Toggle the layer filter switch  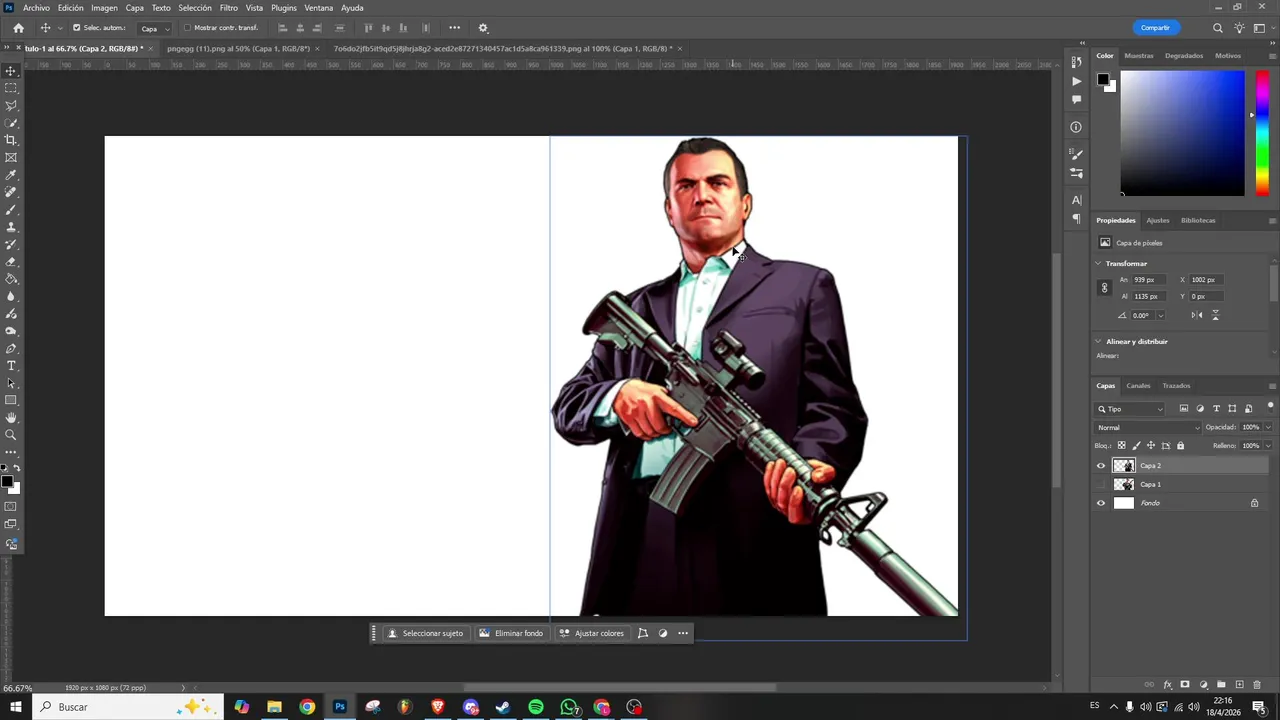(1270, 406)
